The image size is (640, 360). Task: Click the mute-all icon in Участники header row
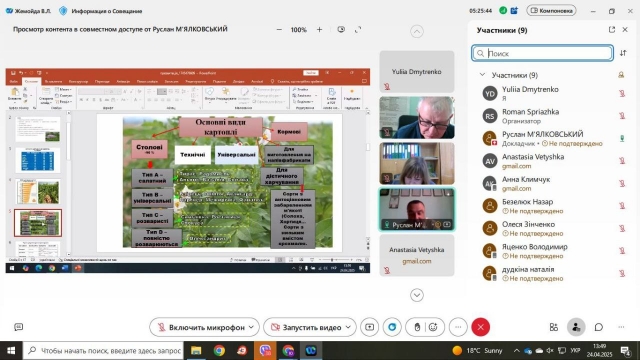pos(621,75)
